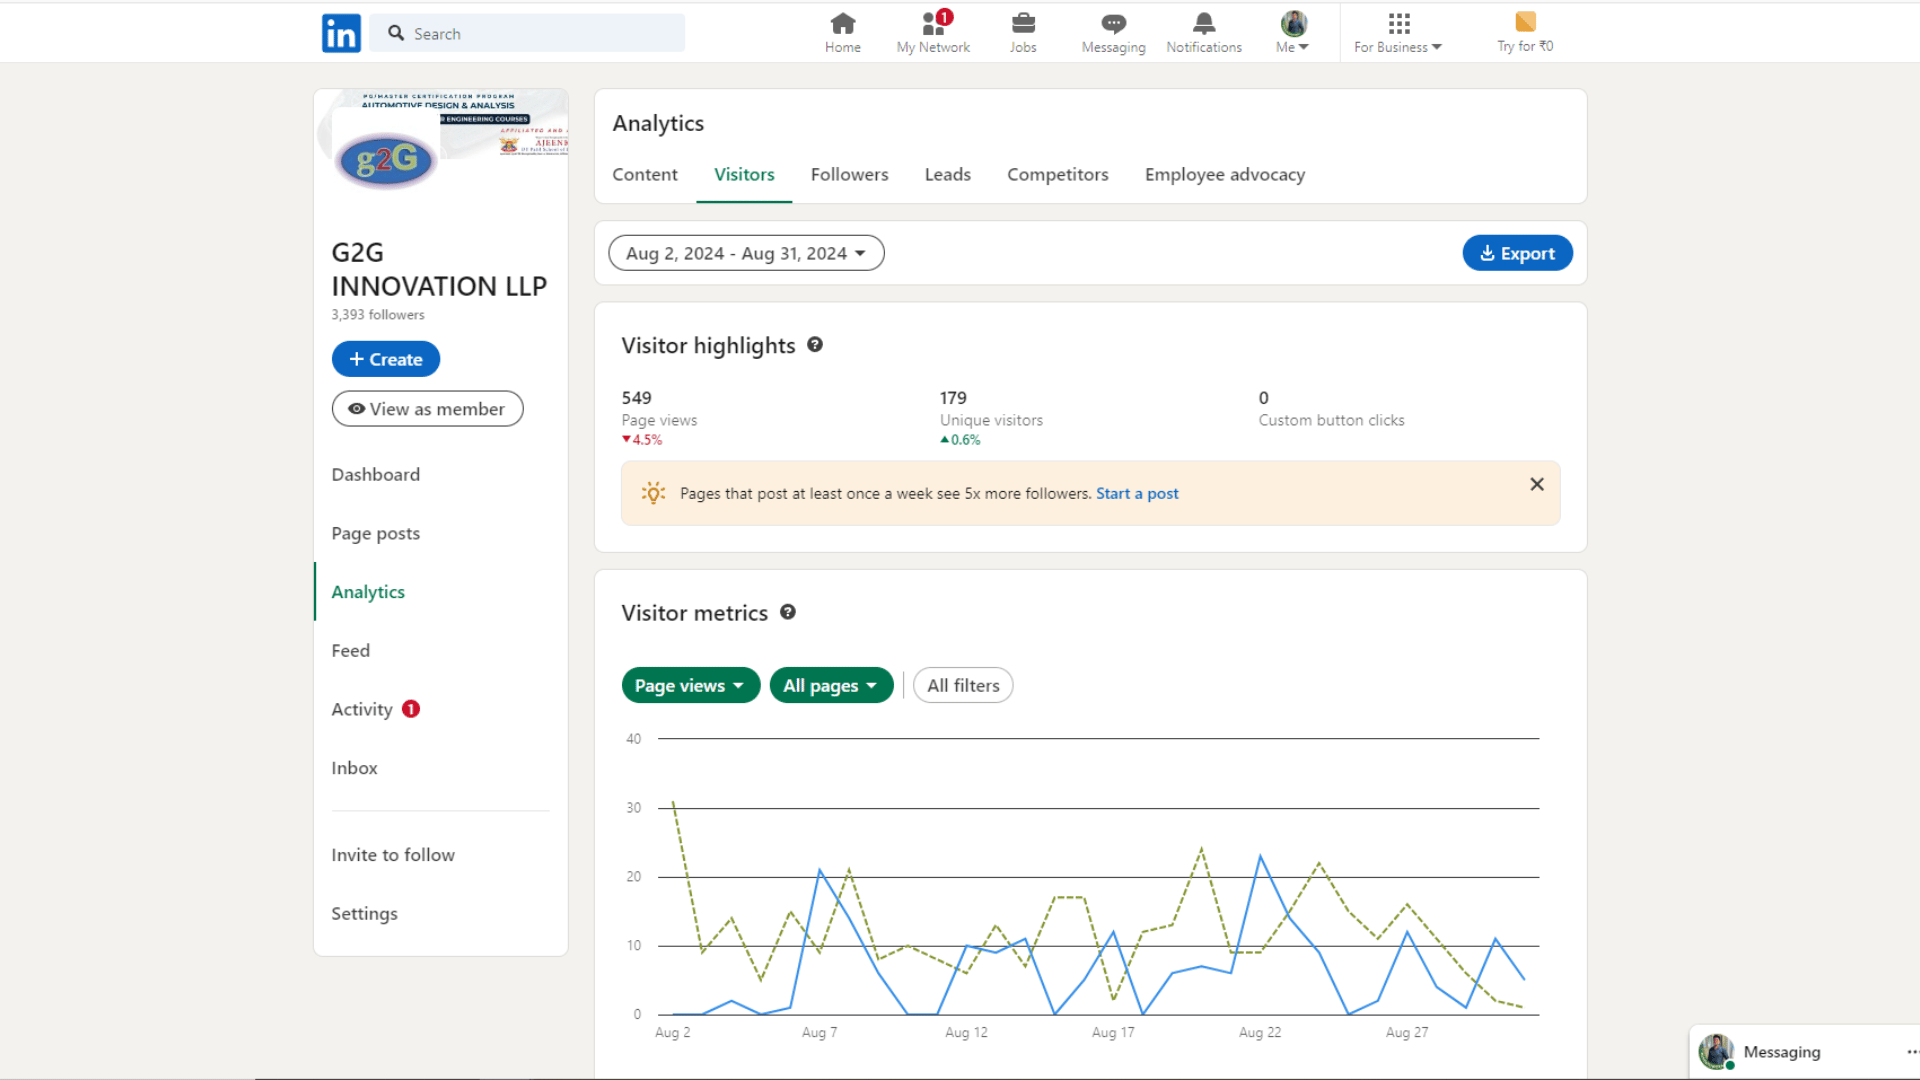Switch to the Leads tab
The image size is (1920, 1080).
click(948, 174)
